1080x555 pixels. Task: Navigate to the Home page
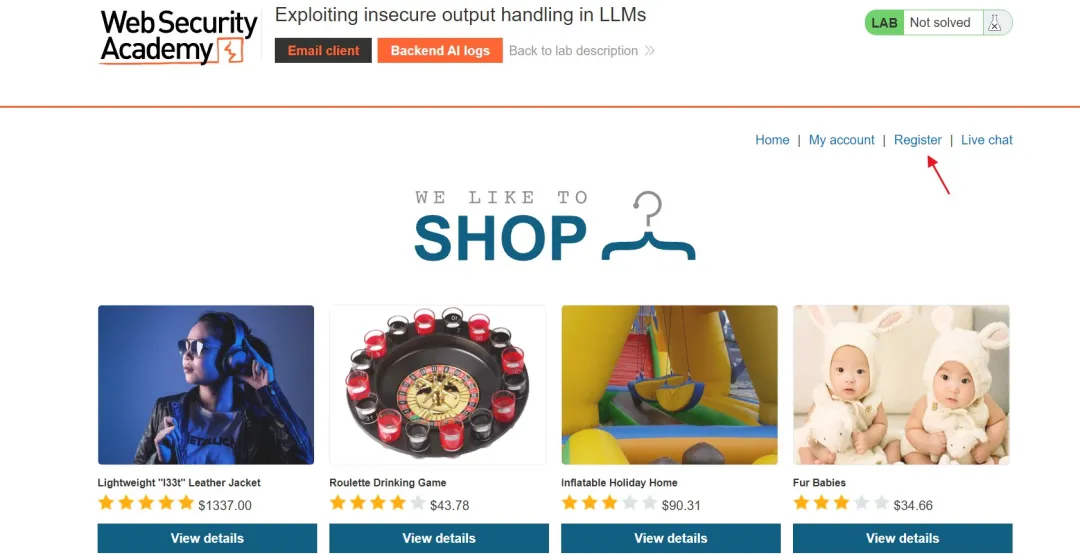772,140
